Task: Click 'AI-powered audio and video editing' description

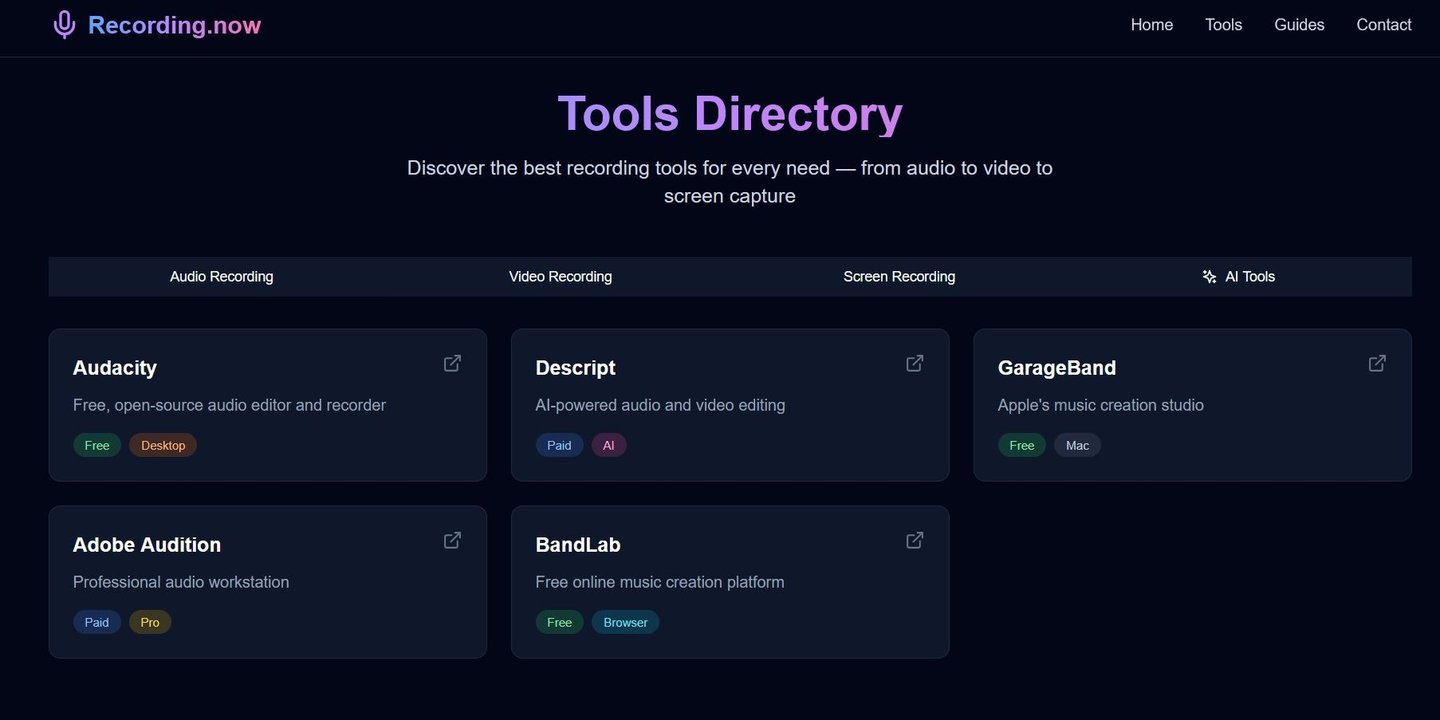Action: click(660, 405)
